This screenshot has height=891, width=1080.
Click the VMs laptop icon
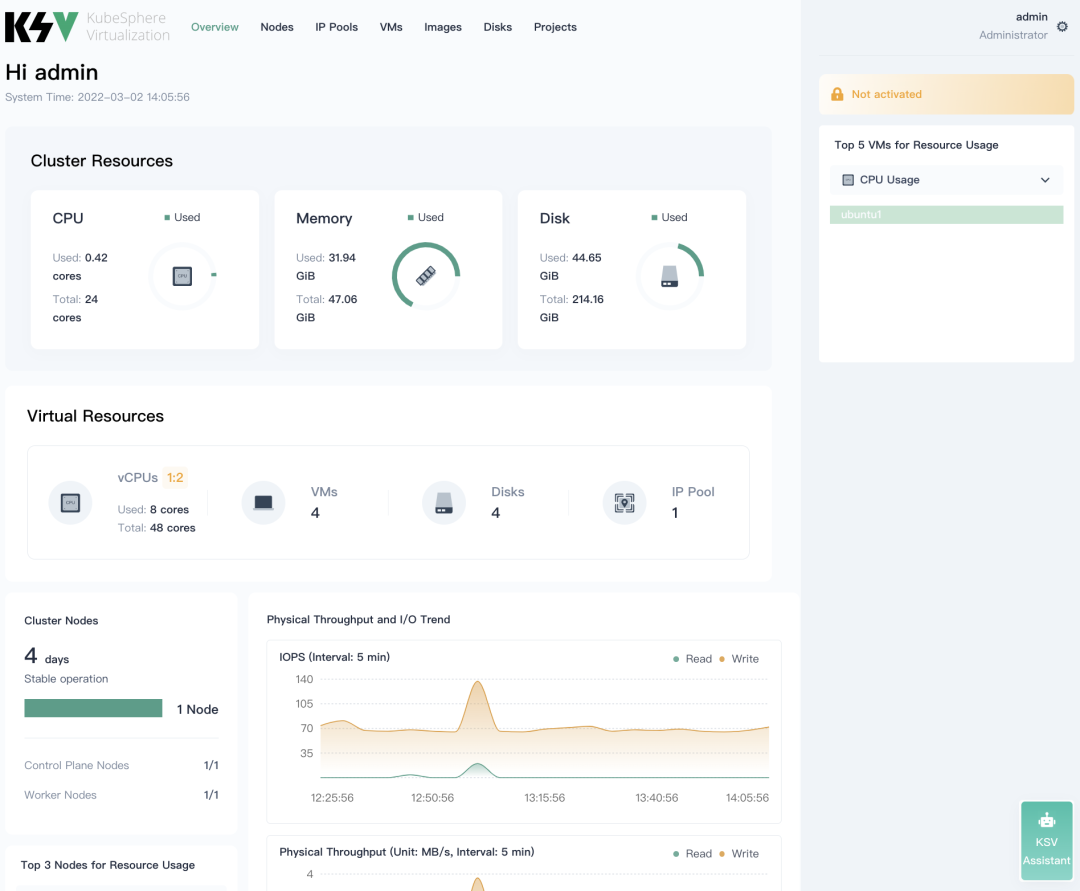263,503
